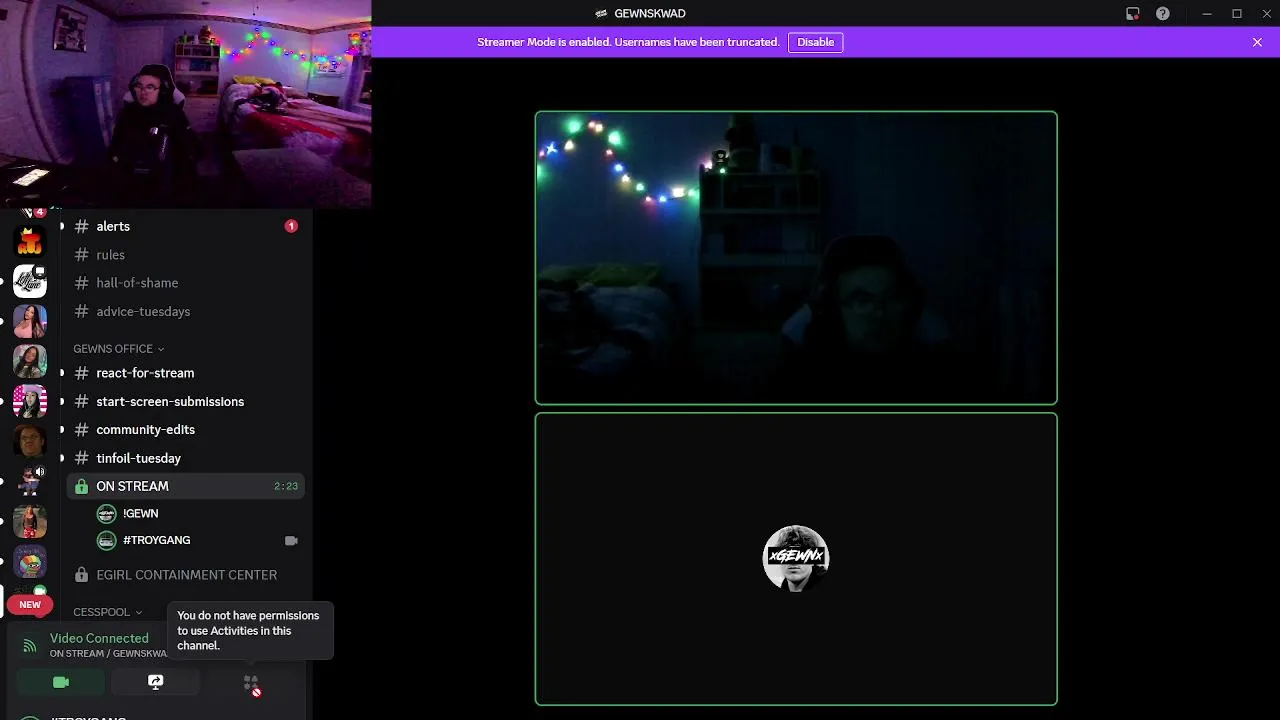Dismiss the Streamer Mode banner with its X
1280x720 pixels.
click(x=1257, y=42)
